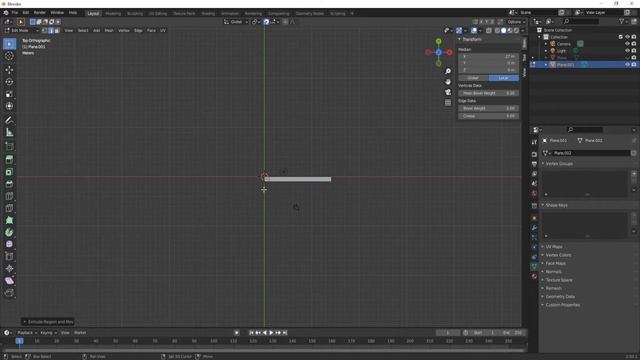Hide the Light object via eye icon

627,51
